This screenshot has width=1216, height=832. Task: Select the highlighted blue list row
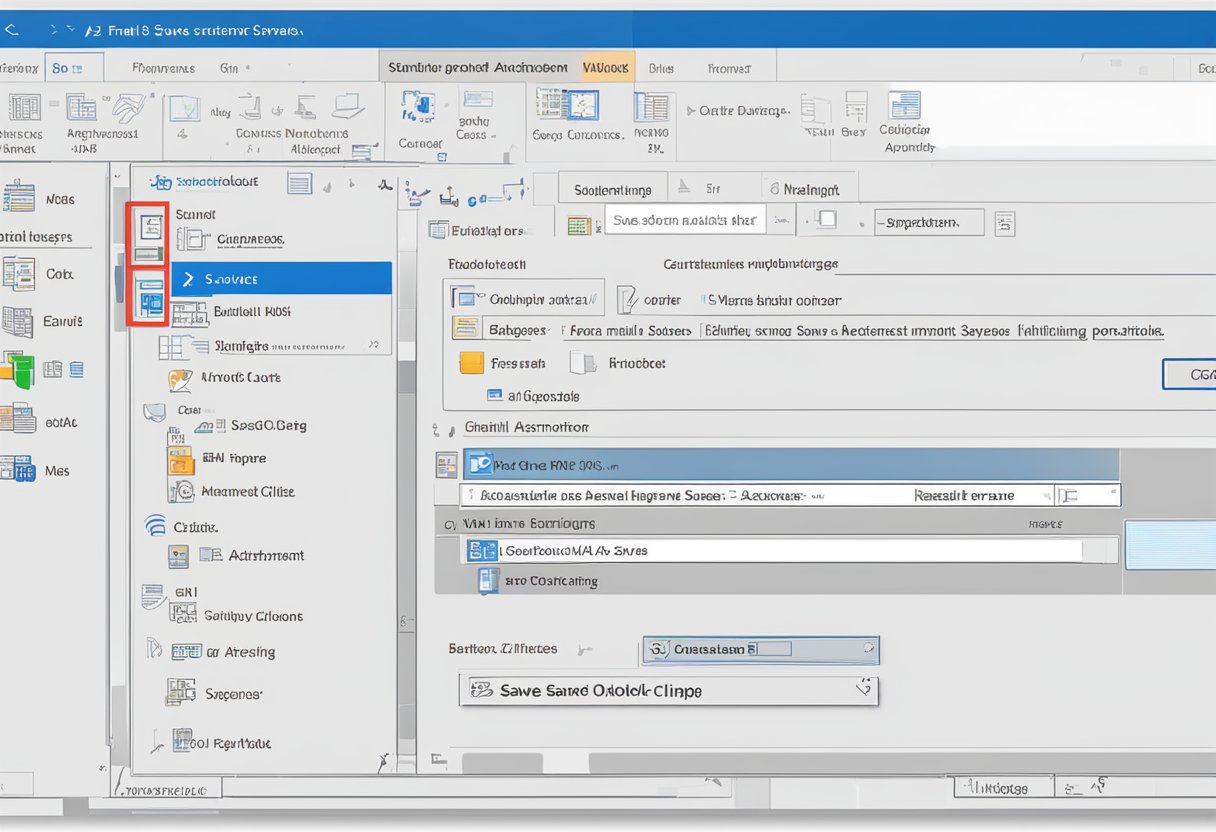790,465
